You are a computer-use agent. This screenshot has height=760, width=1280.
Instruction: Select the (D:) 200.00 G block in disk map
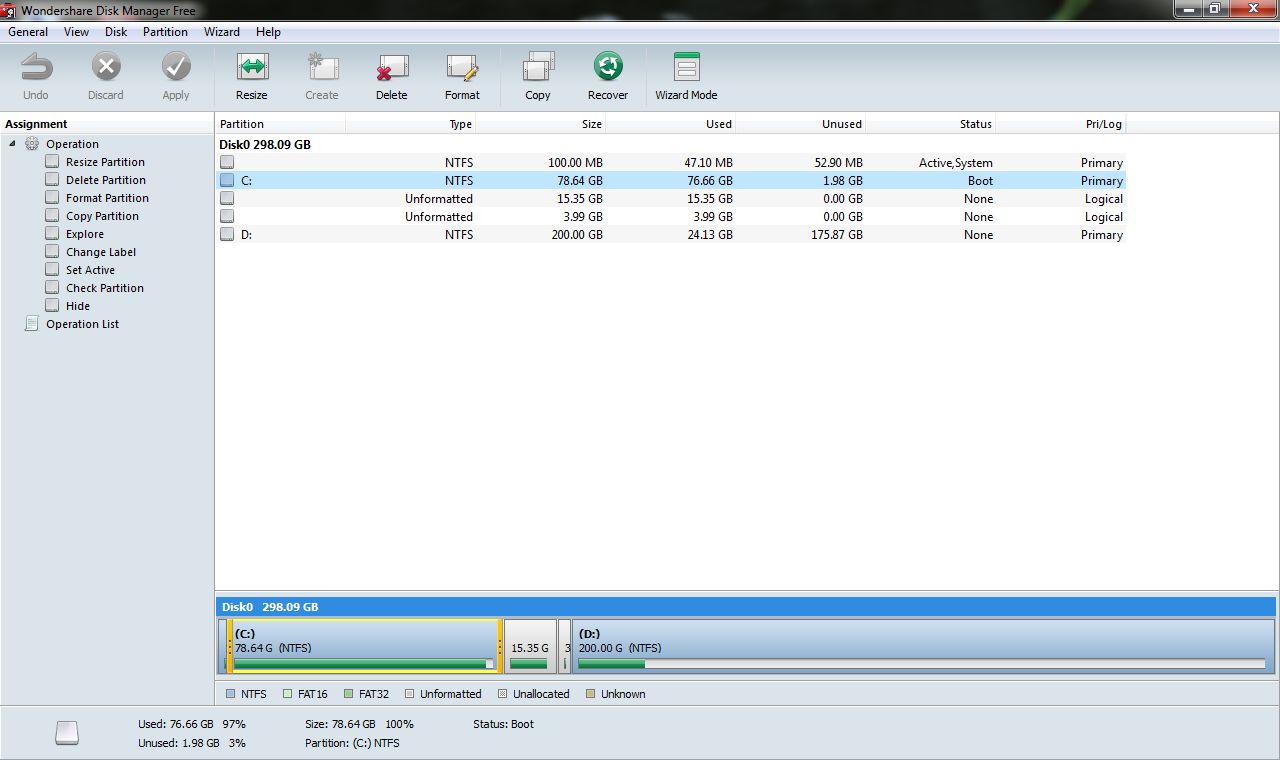pyautogui.click(x=923, y=646)
